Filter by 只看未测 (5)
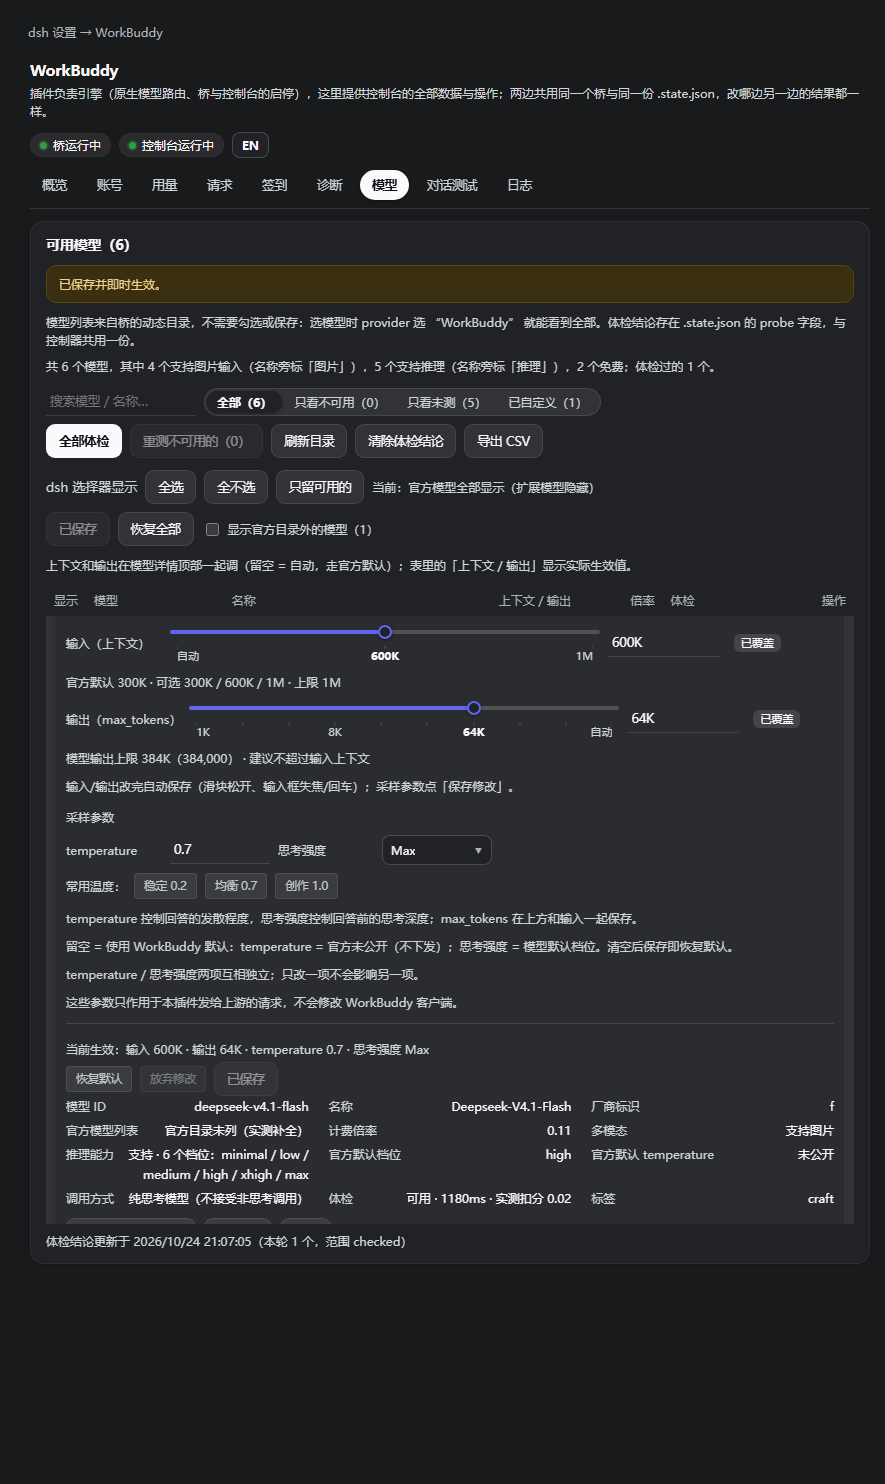Viewport: 885px width, 1484px height. 444,402
